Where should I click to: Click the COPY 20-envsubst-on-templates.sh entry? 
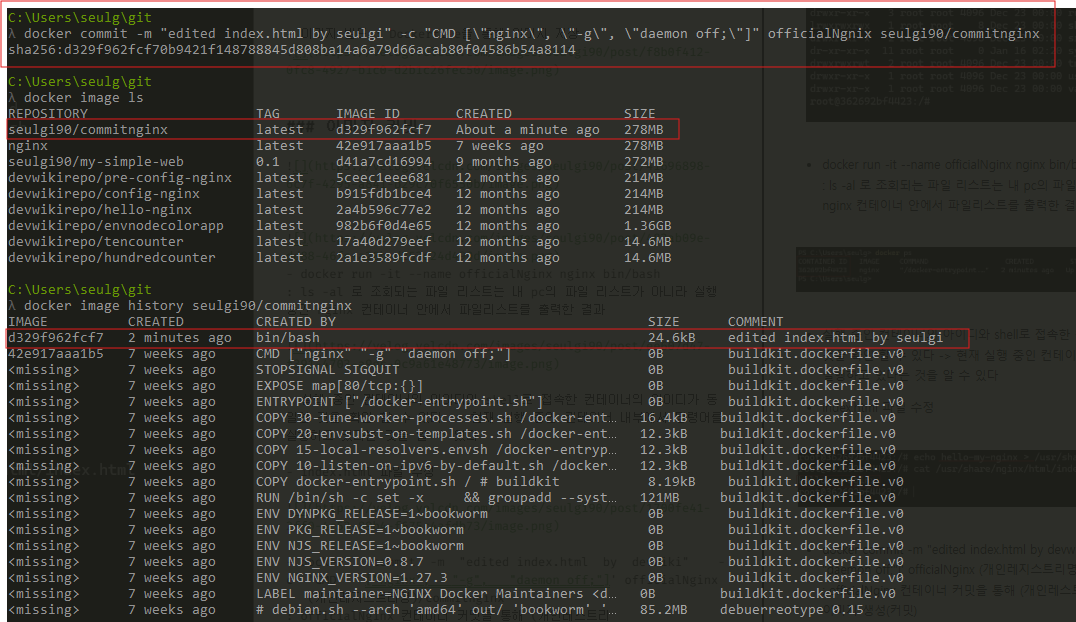coord(436,434)
